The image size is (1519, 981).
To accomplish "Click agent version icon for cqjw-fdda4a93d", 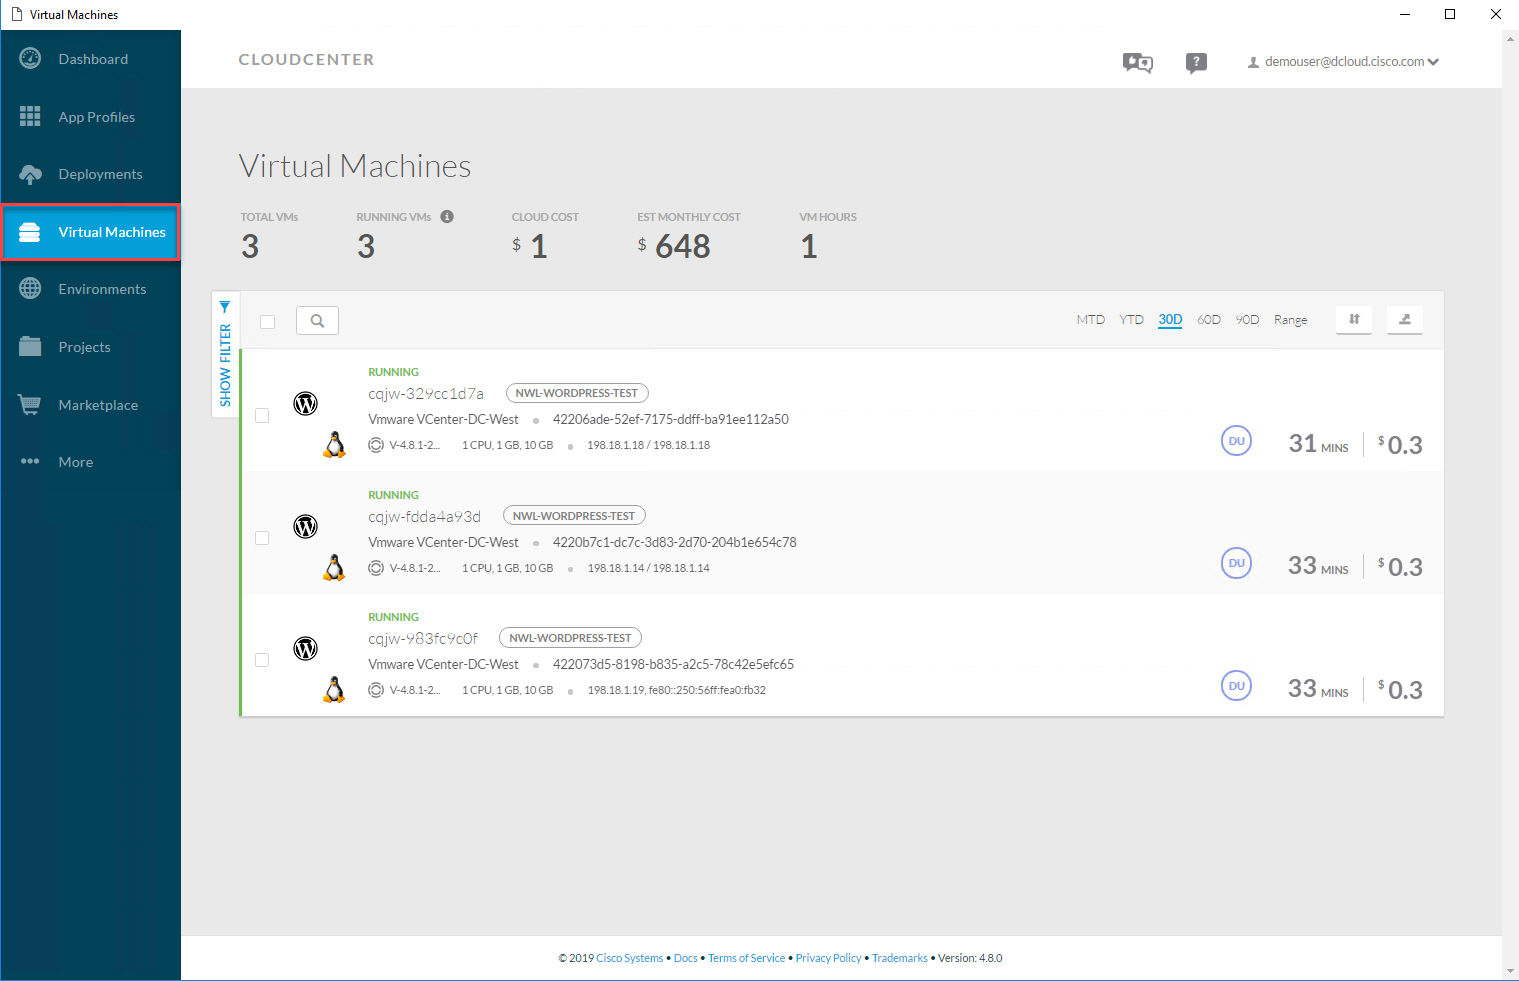I will (376, 568).
